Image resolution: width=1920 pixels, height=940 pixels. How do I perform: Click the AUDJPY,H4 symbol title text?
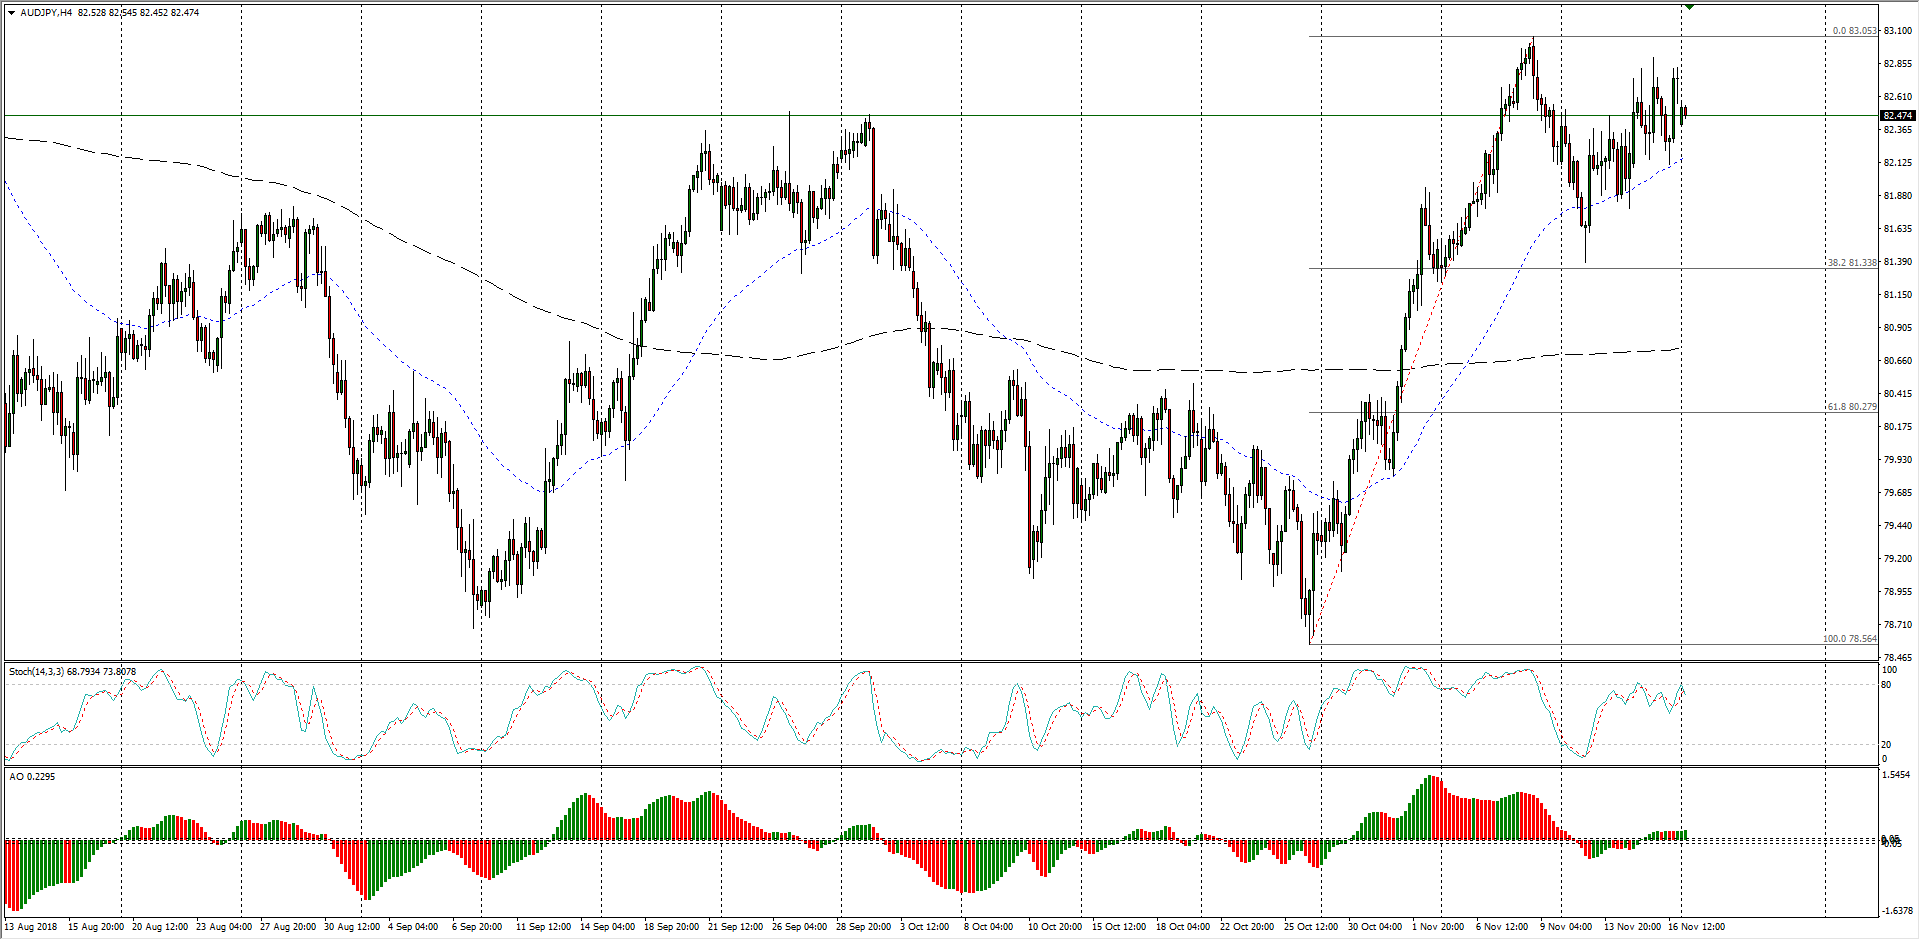point(45,13)
